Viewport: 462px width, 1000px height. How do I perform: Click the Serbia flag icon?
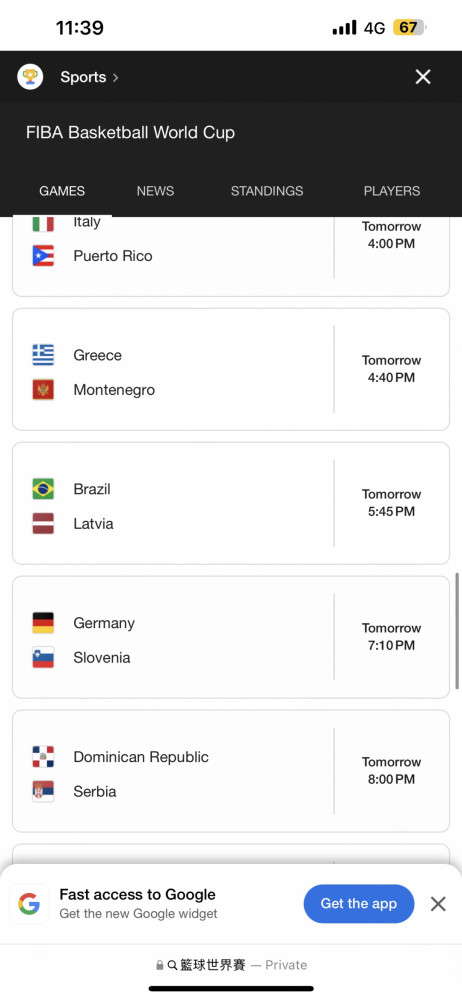pos(43,791)
